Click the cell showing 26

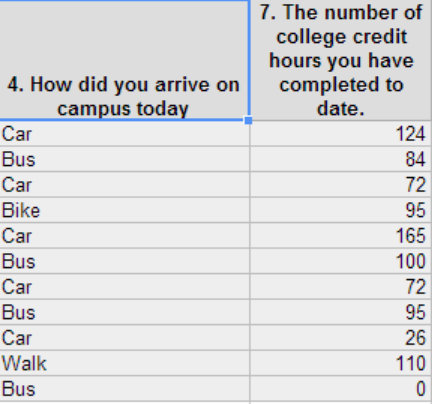[x=341, y=338]
